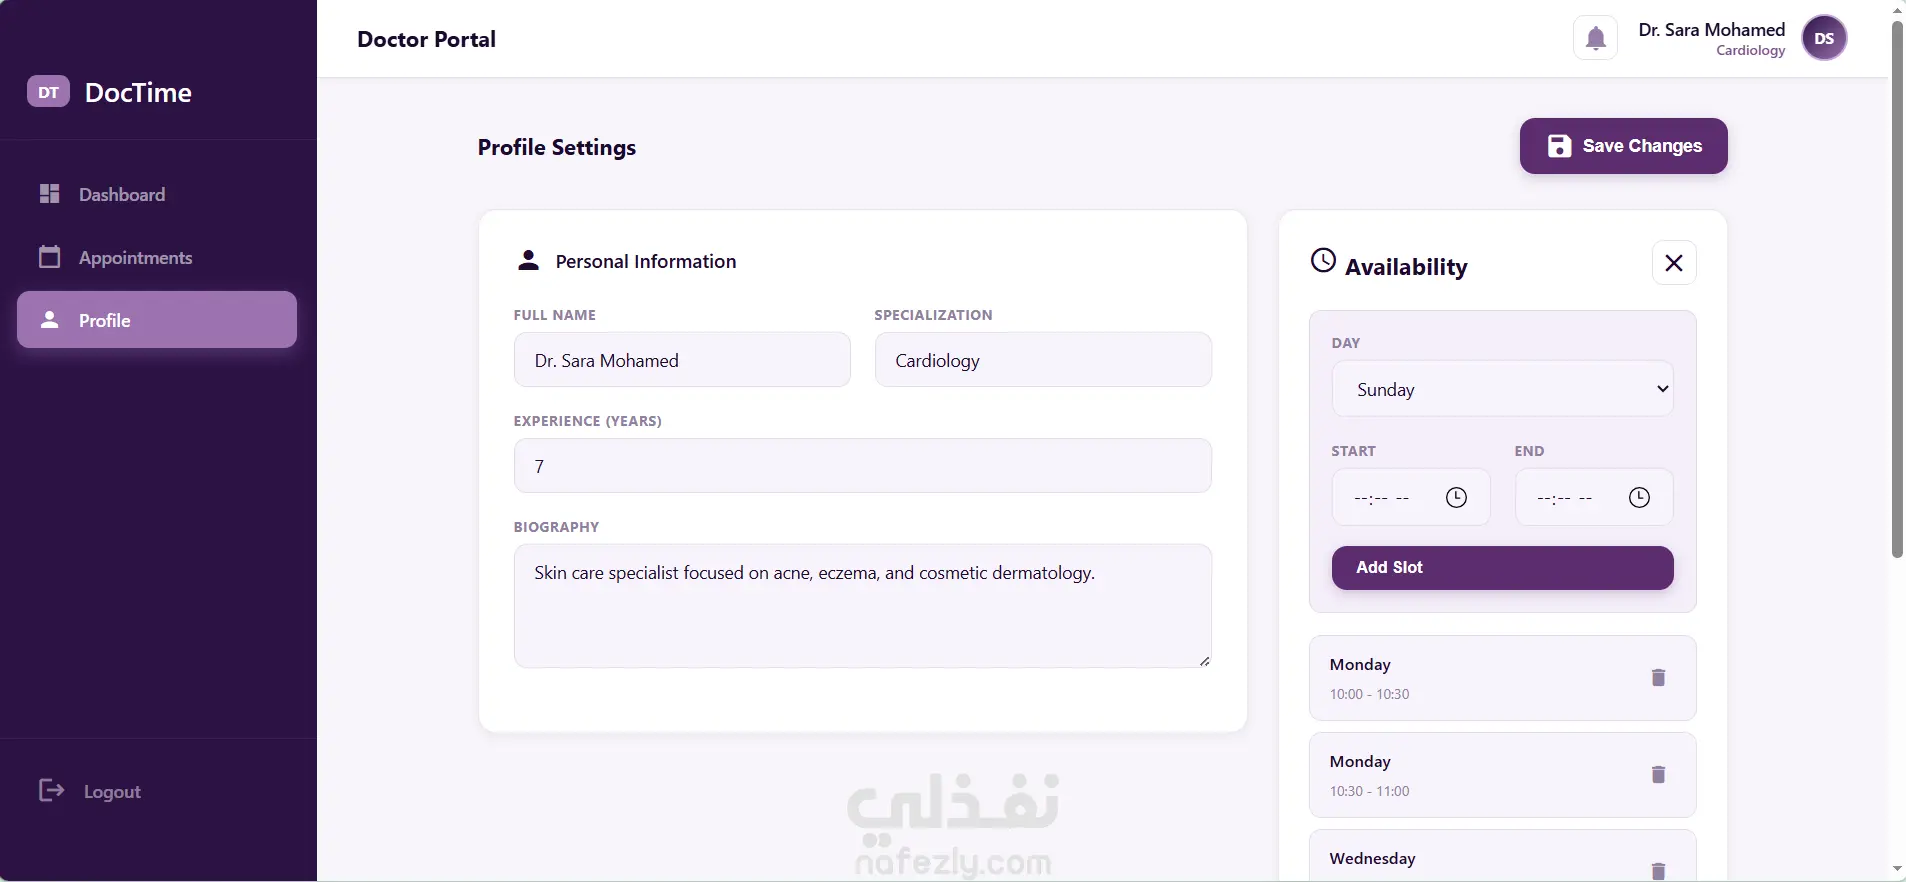Delete the Monday 10:30 - 11:00 slot
The height and width of the screenshot is (882, 1906).
pyautogui.click(x=1658, y=775)
